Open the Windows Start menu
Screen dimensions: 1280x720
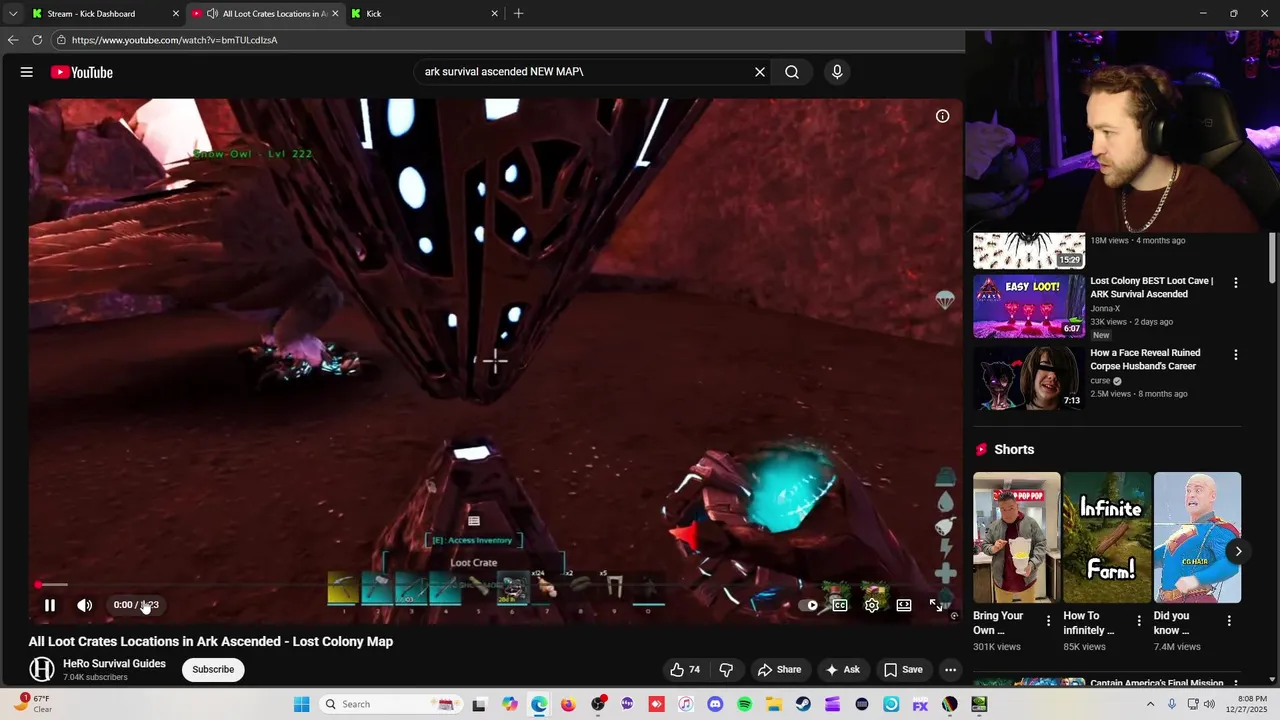pyautogui.click(x=301, y=704)
